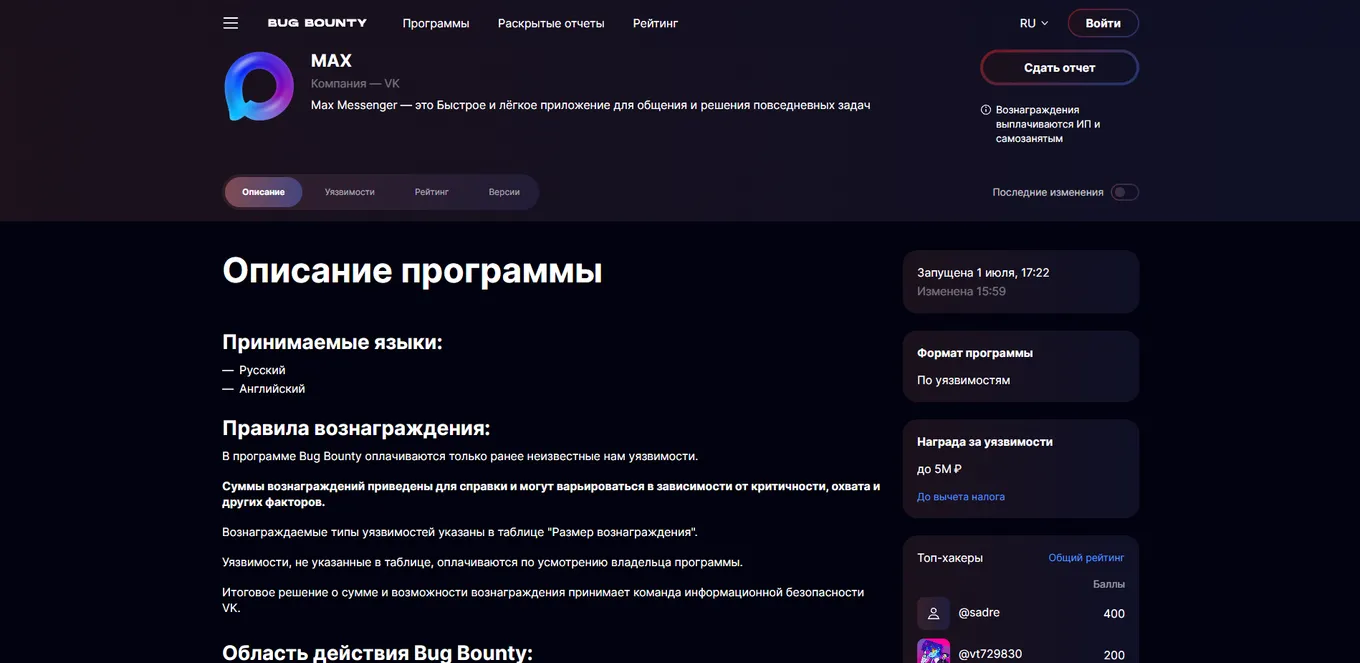The image size is (1360, 663).
Task: Open Программы in top navigation
Action: (x=436, y=23)
